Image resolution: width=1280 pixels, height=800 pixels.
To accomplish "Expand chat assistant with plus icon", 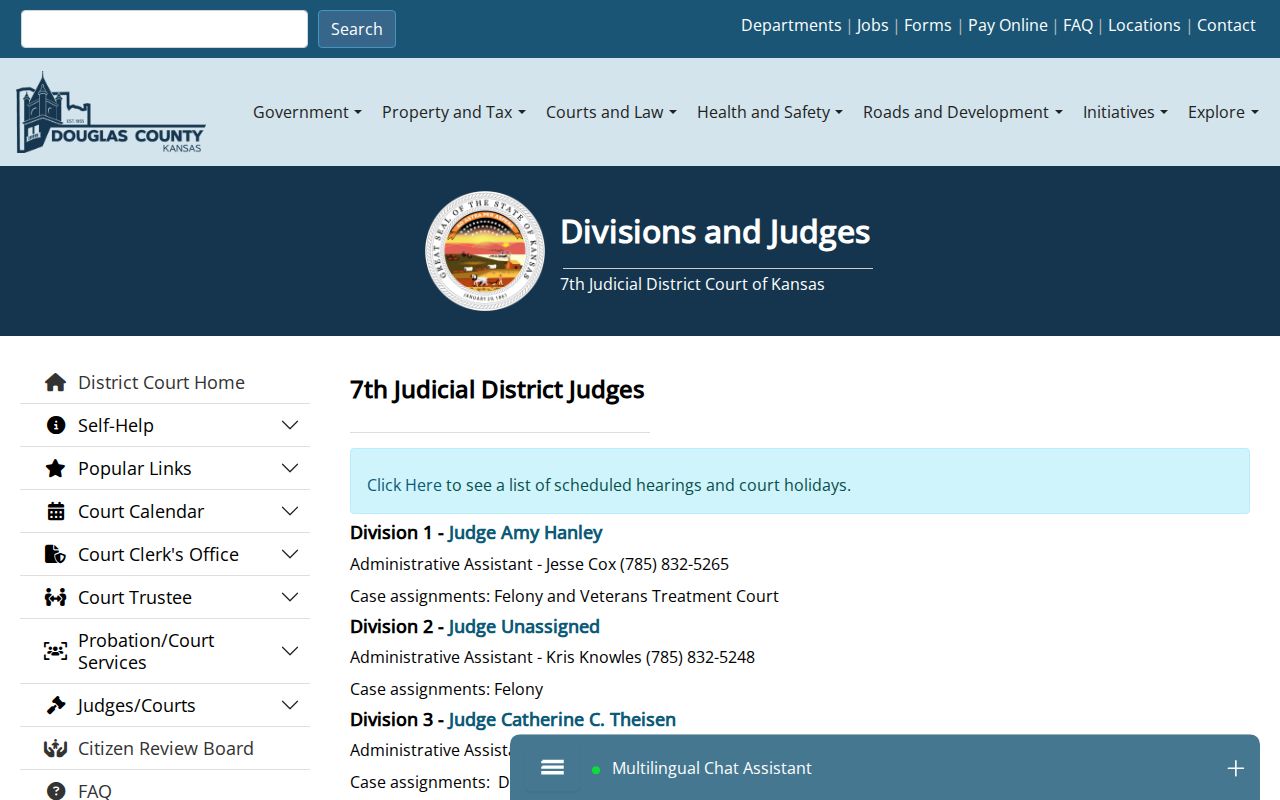I will 1235,768.
